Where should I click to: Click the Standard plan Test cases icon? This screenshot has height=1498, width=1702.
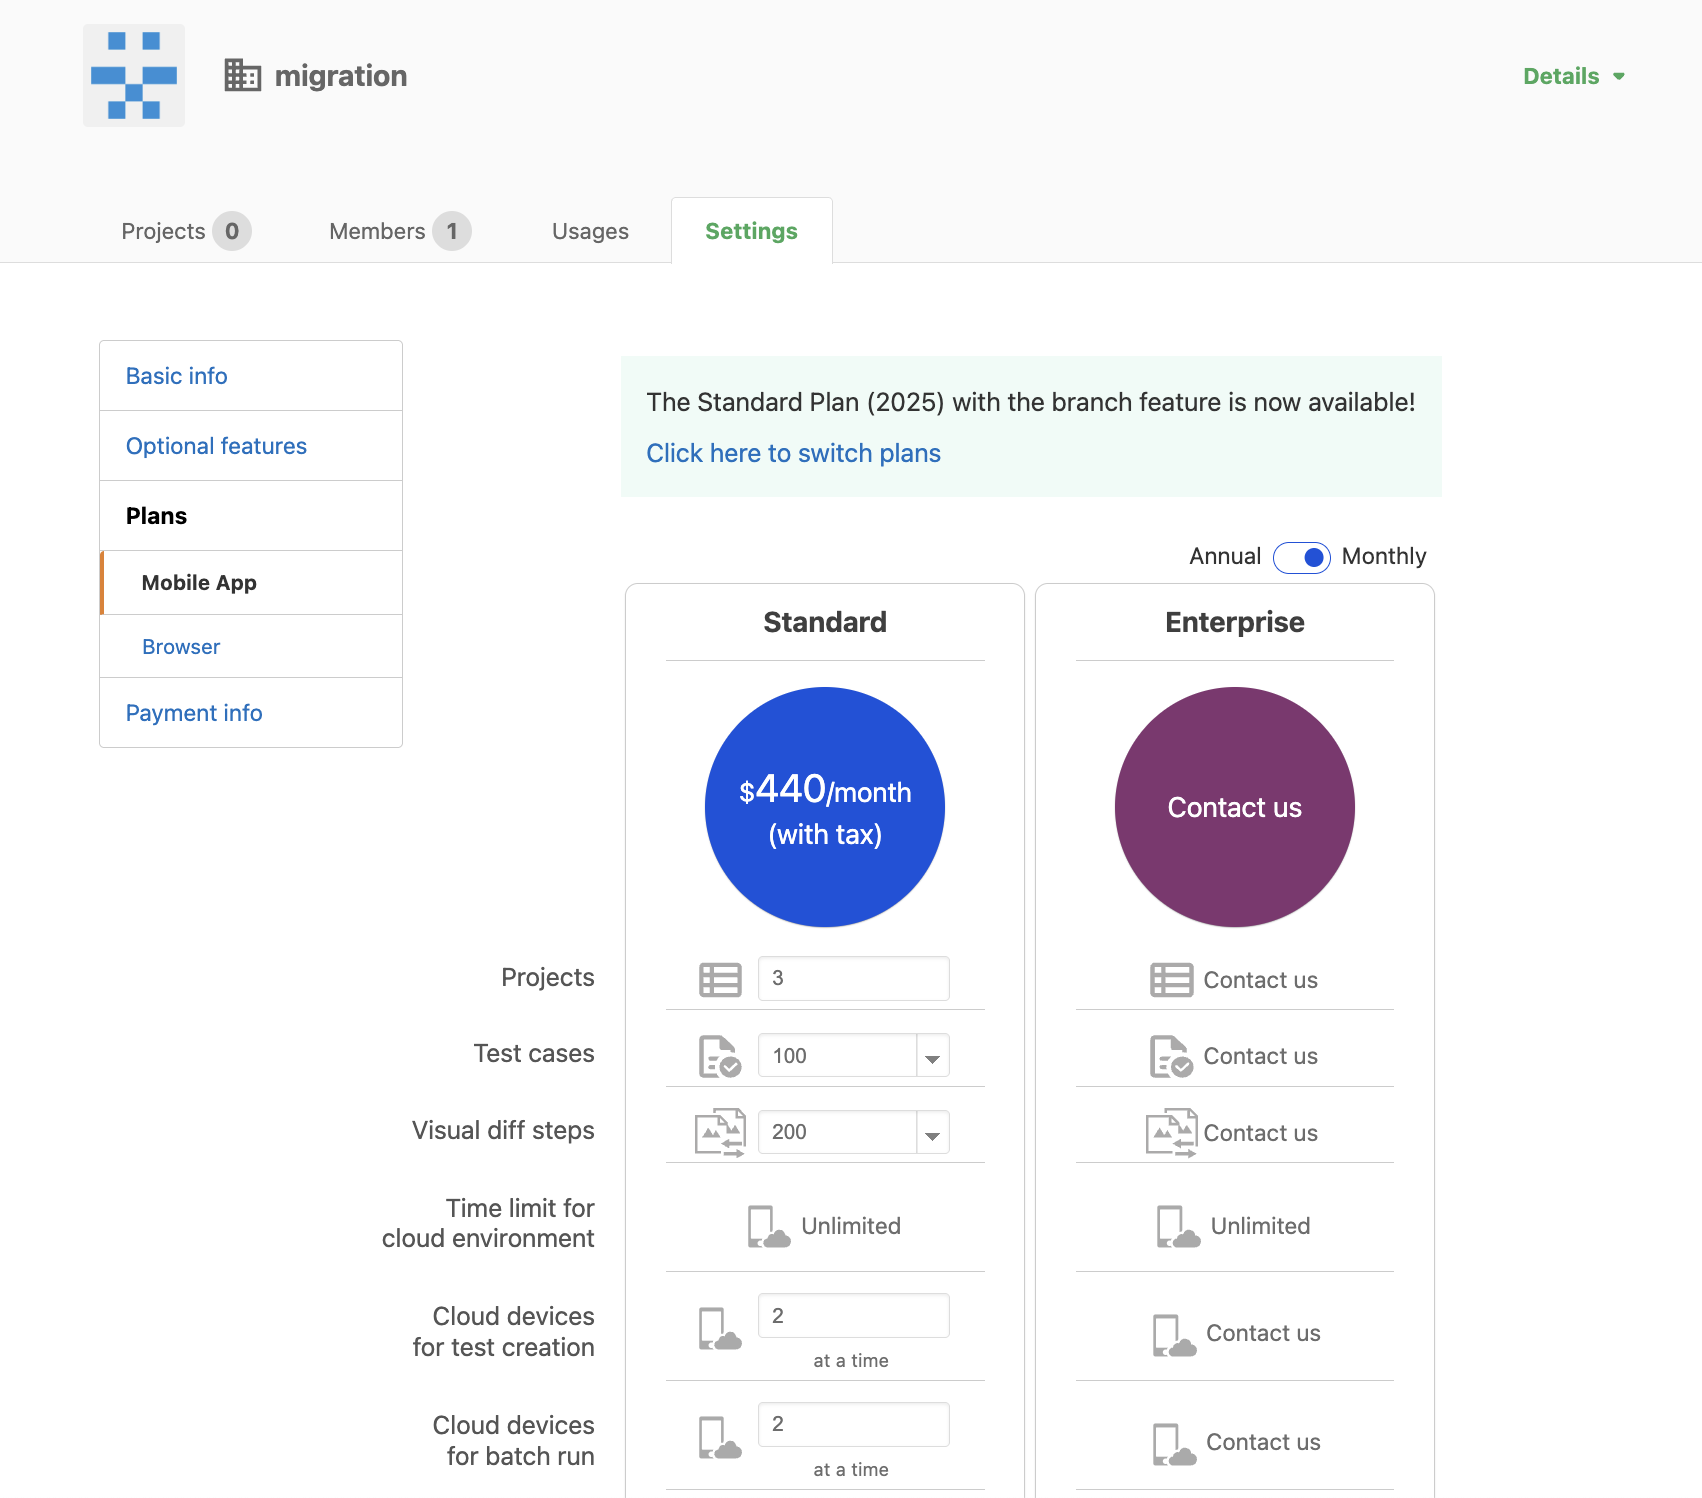pos(720,1056)
